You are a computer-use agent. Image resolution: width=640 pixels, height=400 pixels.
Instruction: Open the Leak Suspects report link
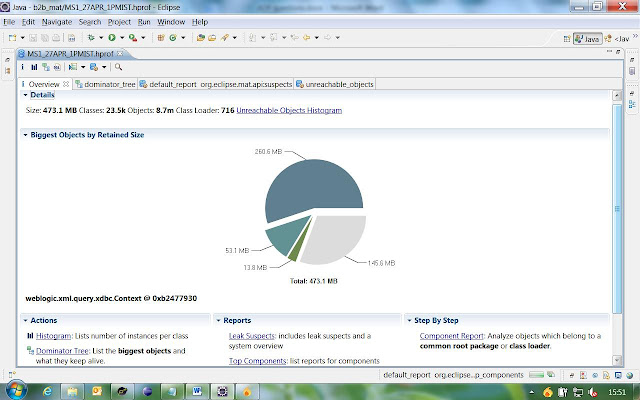click(251, 336)
